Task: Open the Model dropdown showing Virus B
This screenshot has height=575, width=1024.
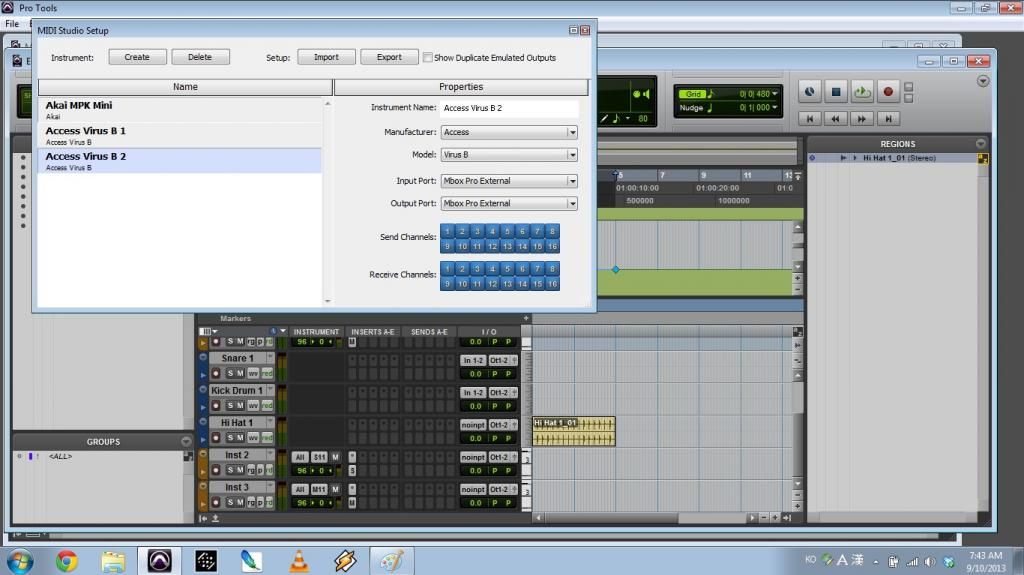Action: [509, 155]
